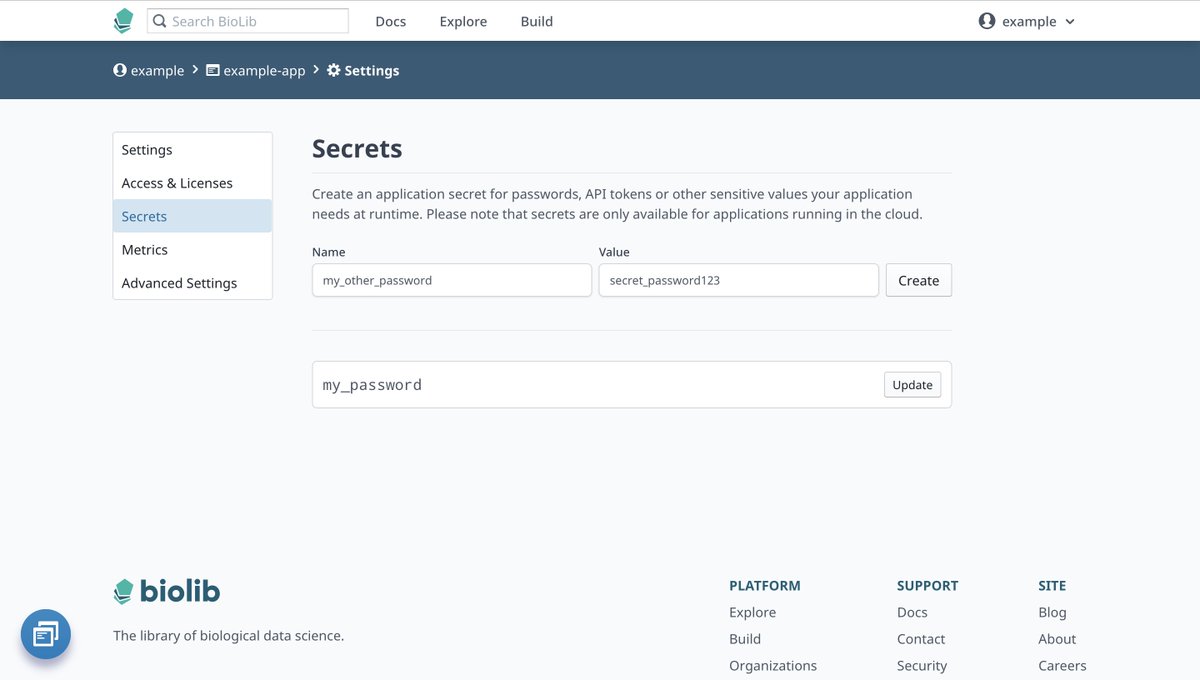Open Advanced Settings in sidebar
This screenshot has height=680, width=1200.
[x=192, y=283]
